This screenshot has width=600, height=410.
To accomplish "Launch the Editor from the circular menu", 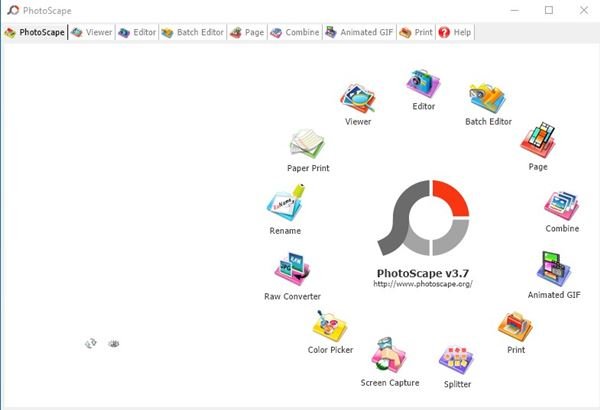I will pos(423,84).
